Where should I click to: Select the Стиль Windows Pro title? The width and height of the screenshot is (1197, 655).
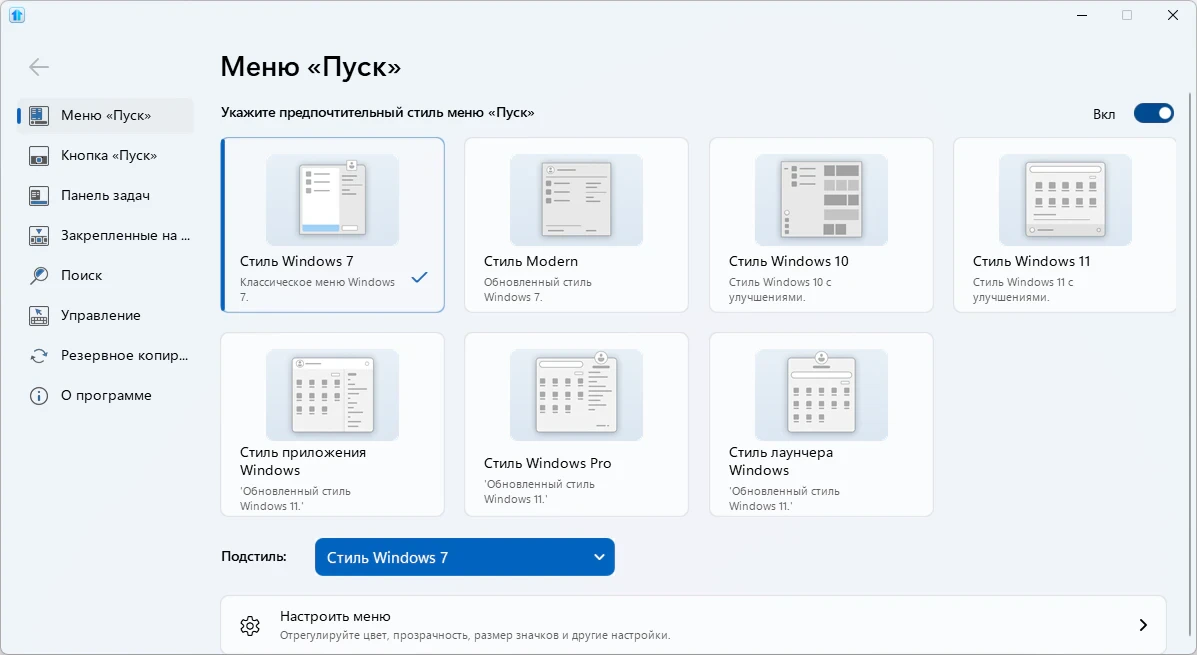click(x=547, y=463)
